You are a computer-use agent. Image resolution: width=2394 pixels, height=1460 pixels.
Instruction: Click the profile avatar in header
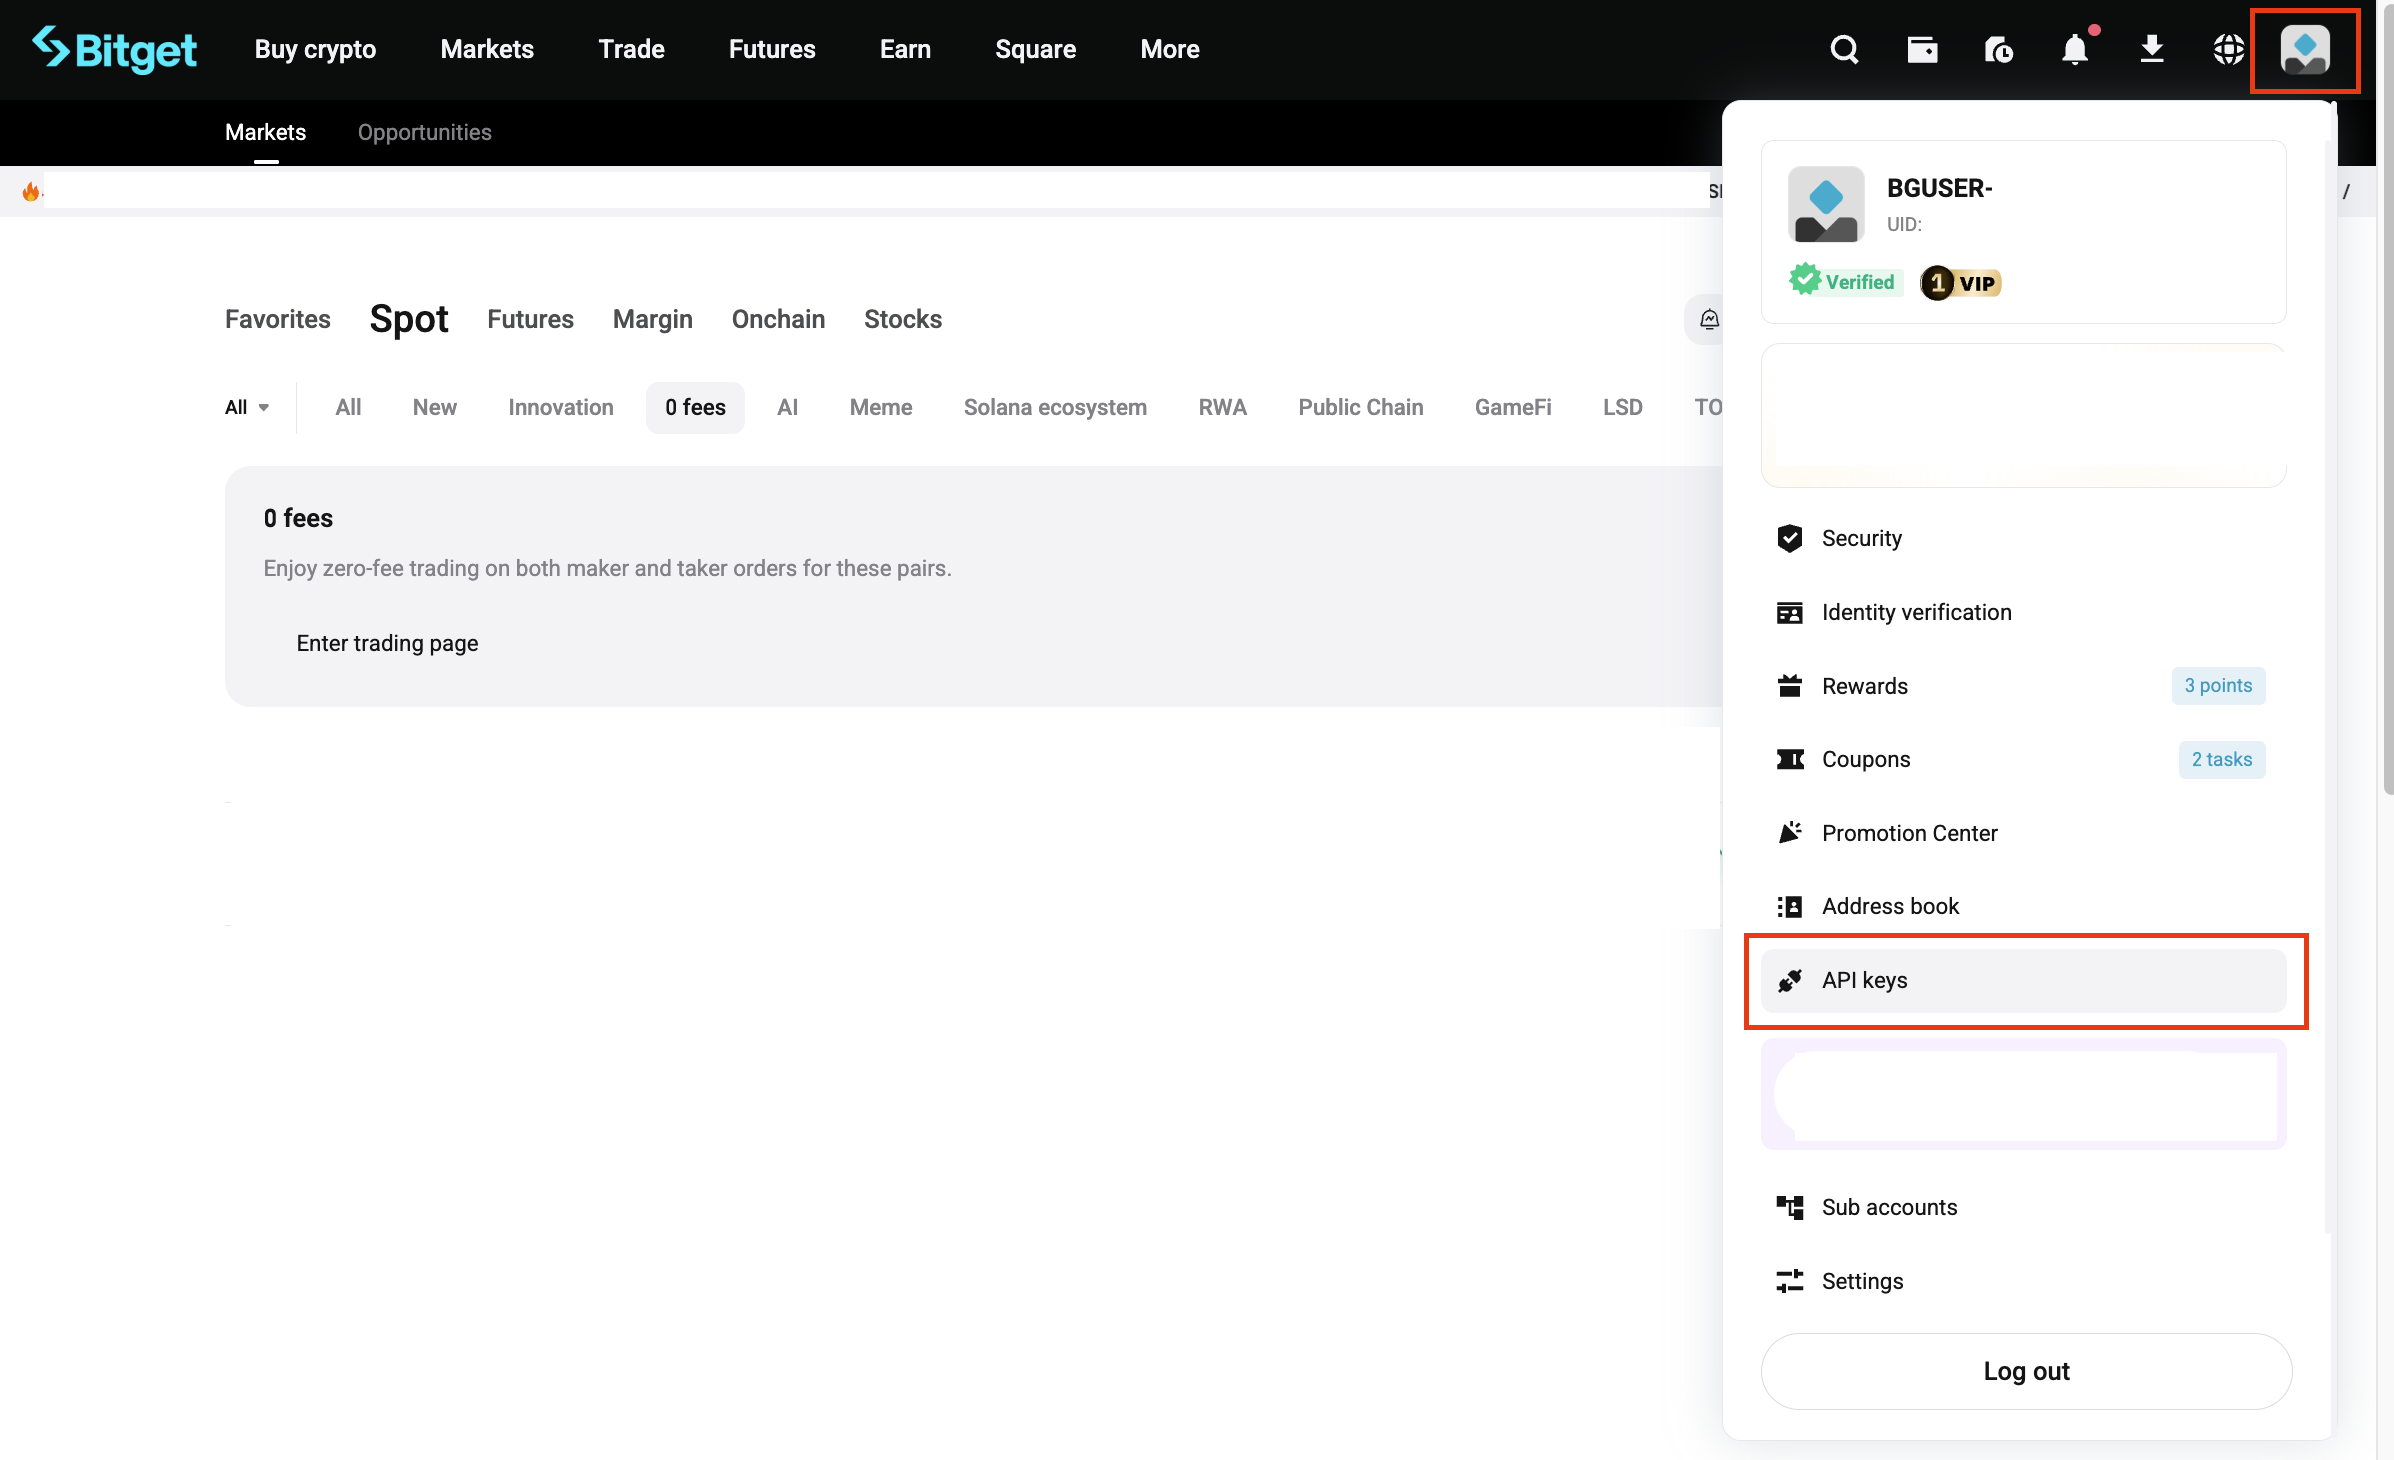tap(2305, 49)
